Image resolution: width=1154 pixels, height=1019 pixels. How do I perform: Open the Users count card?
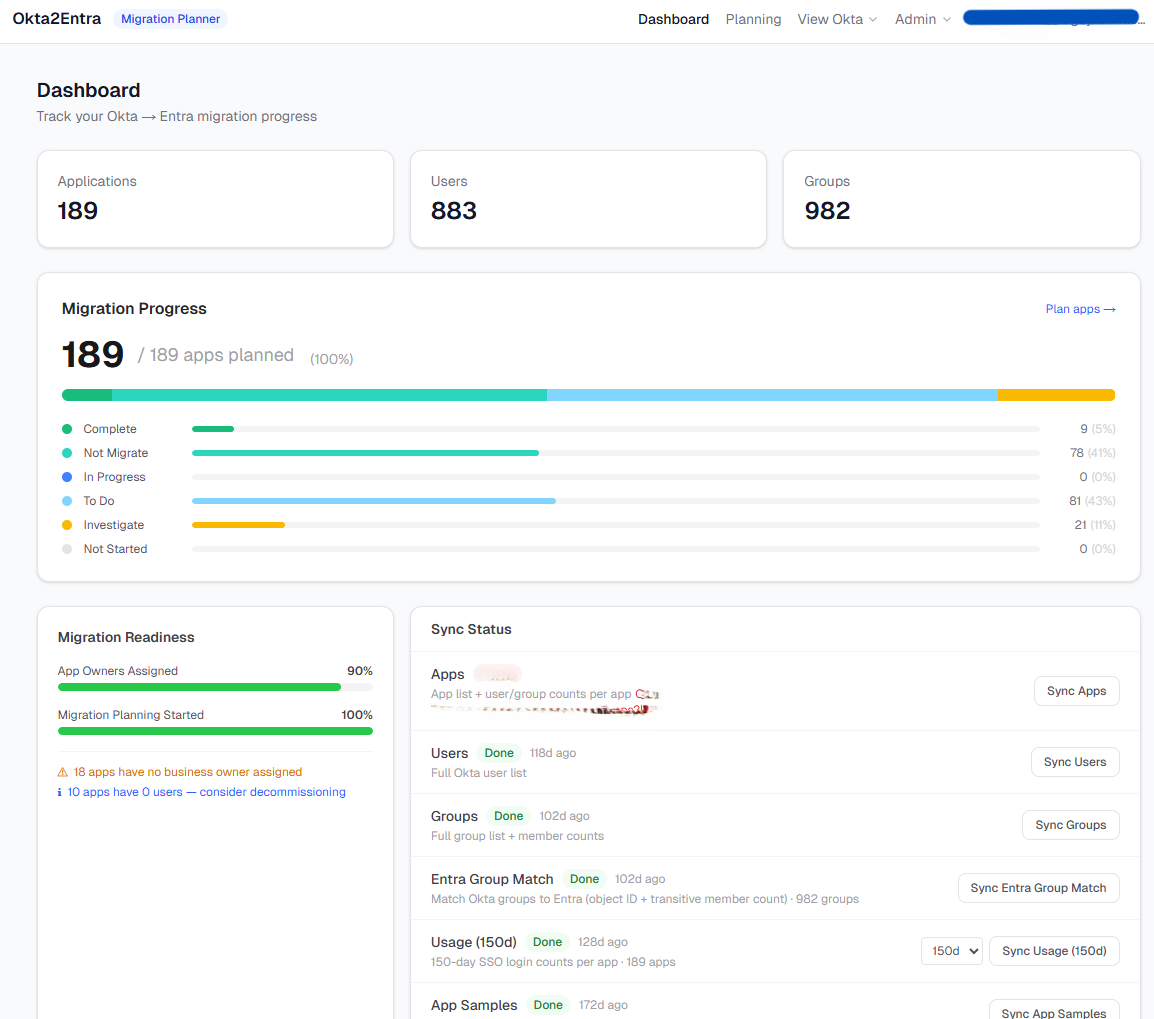pyautogui.click(x=588, y=199)
